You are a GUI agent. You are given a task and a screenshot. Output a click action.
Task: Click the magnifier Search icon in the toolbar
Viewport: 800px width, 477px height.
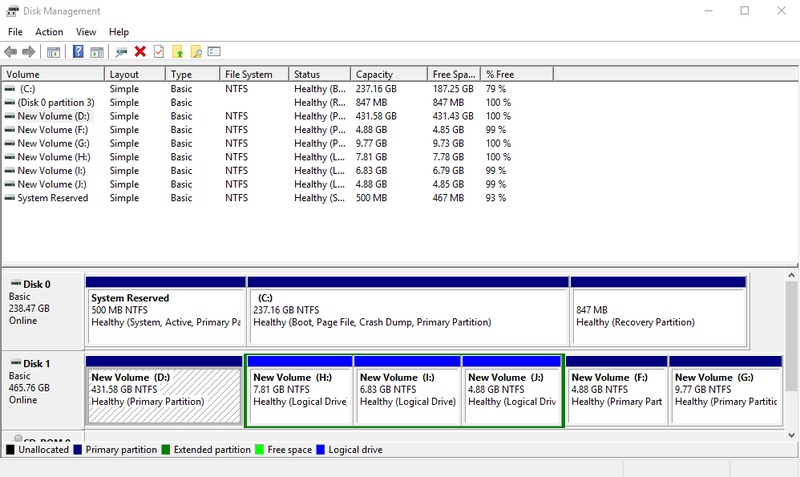pos(196,51)
